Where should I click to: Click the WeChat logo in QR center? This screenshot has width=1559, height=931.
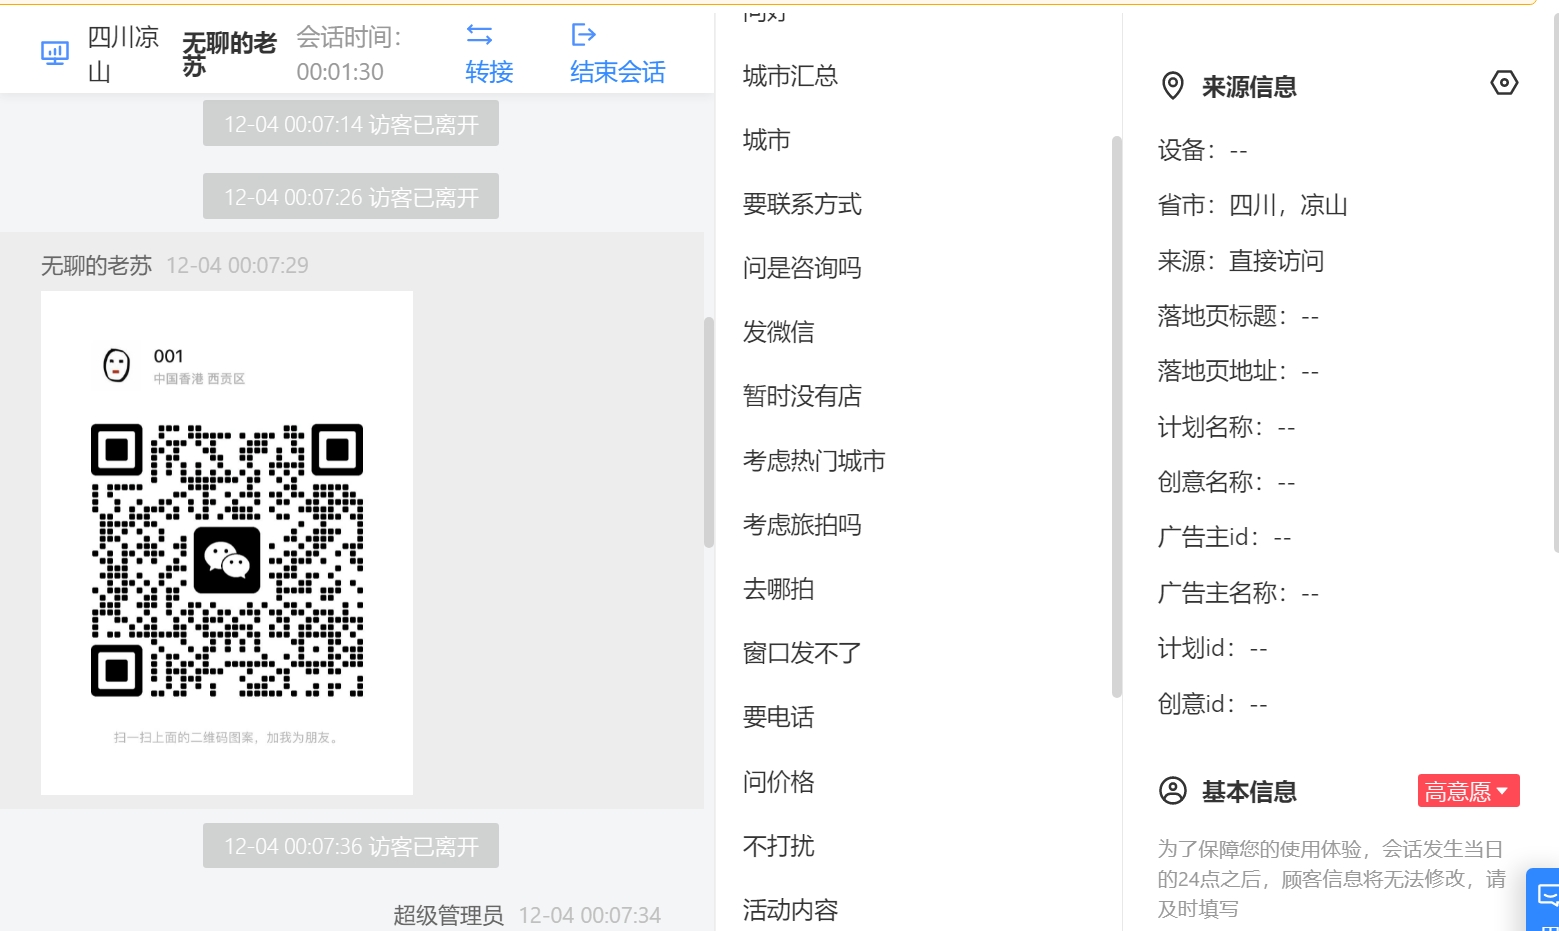click(227, 560)
